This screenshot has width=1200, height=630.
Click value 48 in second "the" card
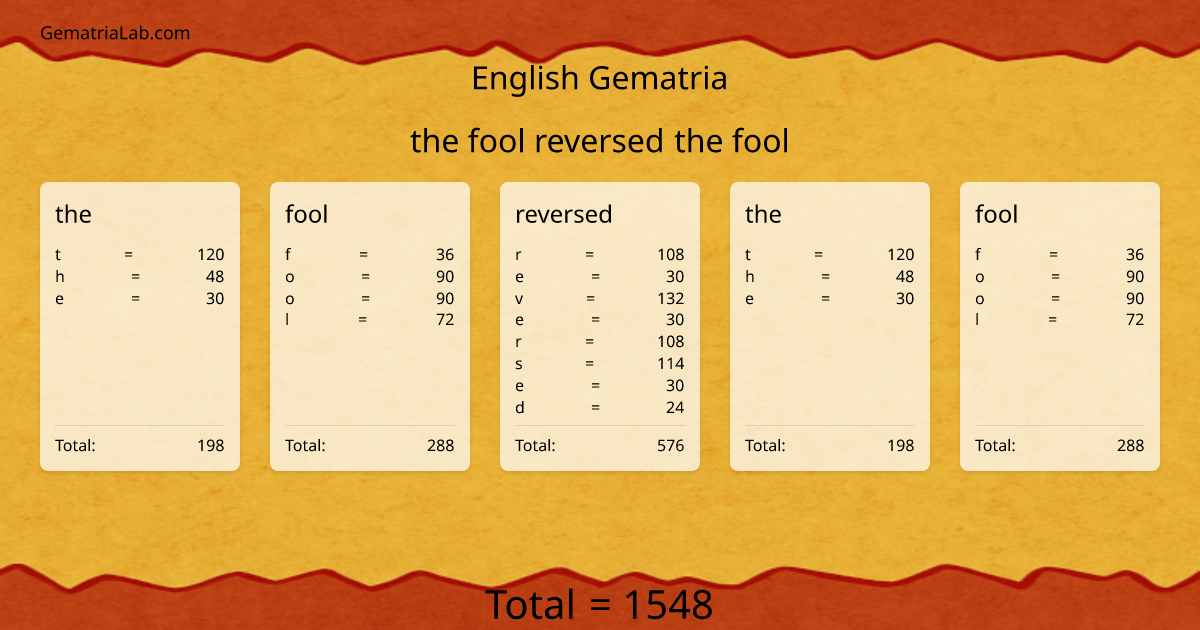(904, 277)
